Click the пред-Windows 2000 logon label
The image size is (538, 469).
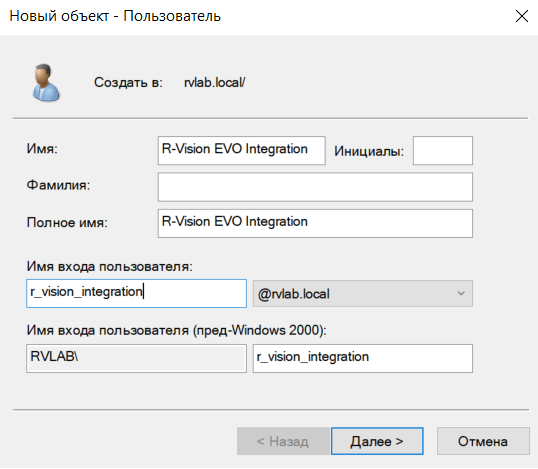tap(177, 330)
